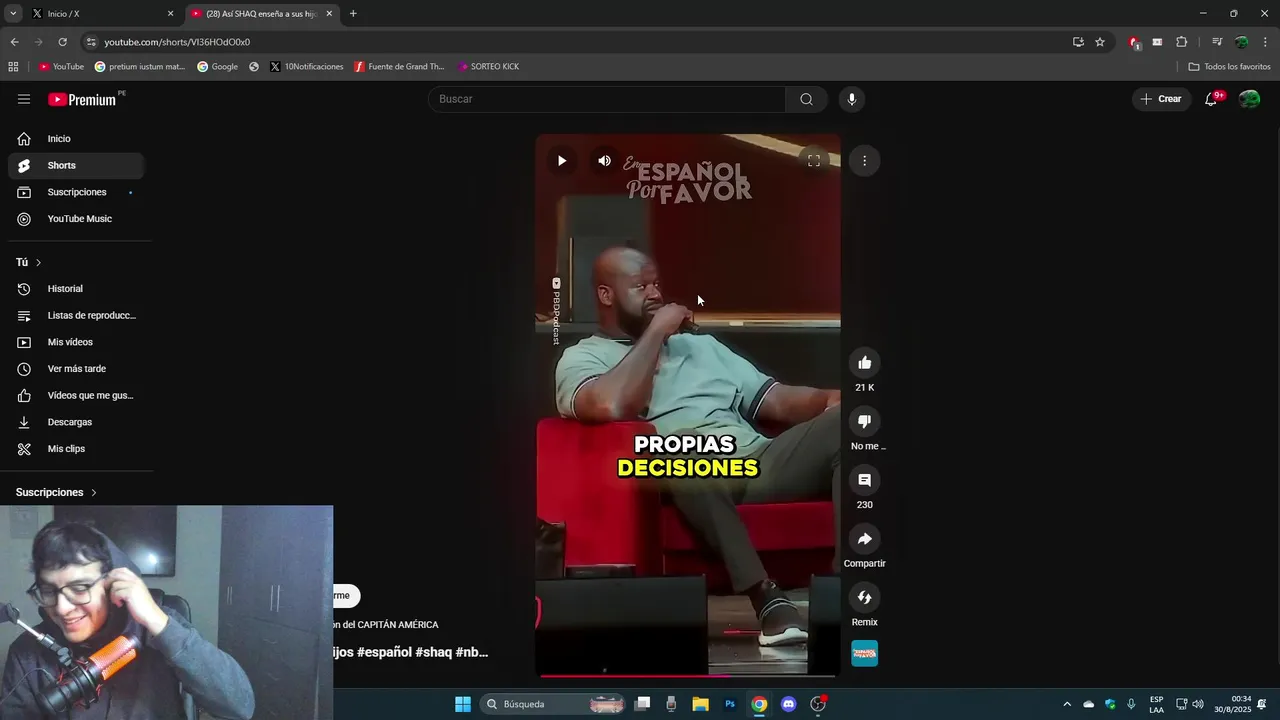Bookmark this page with the star icon
The height and width of the screenshot is (720, 1280).
click(x=1100, y=42)
